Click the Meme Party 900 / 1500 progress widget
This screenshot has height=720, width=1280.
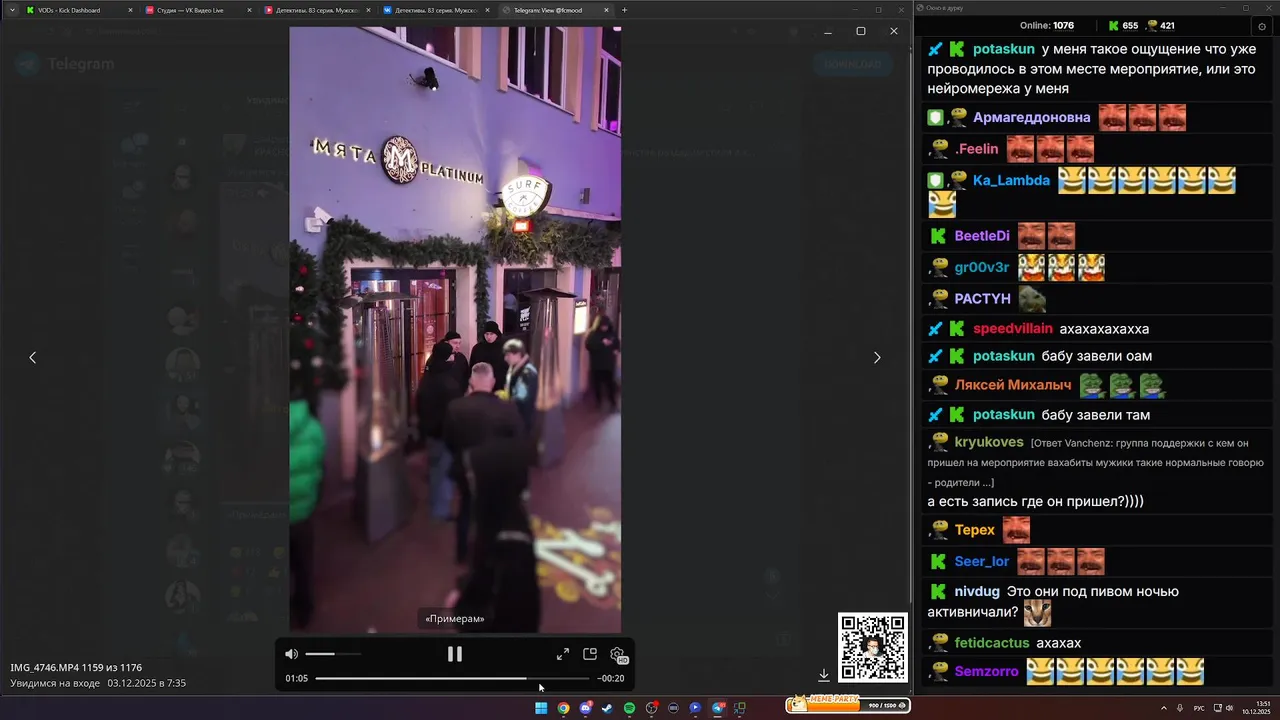click(x=848, y=704)
